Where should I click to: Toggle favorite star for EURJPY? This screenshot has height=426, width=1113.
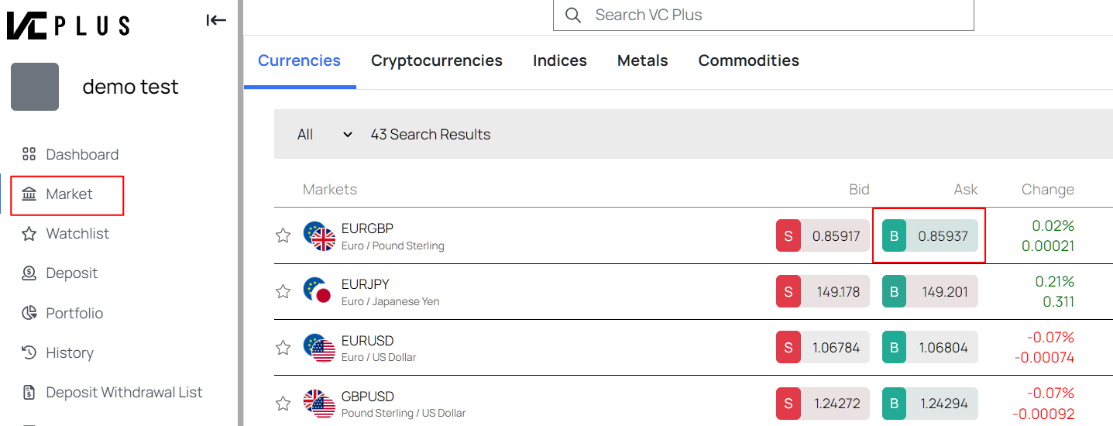click(x=283, y=292)
